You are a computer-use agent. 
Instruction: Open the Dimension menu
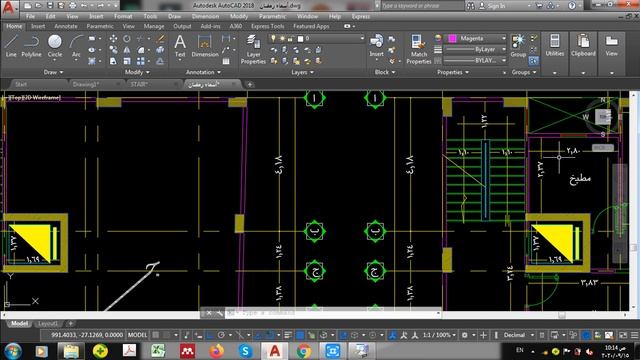(x=205, y=16)
